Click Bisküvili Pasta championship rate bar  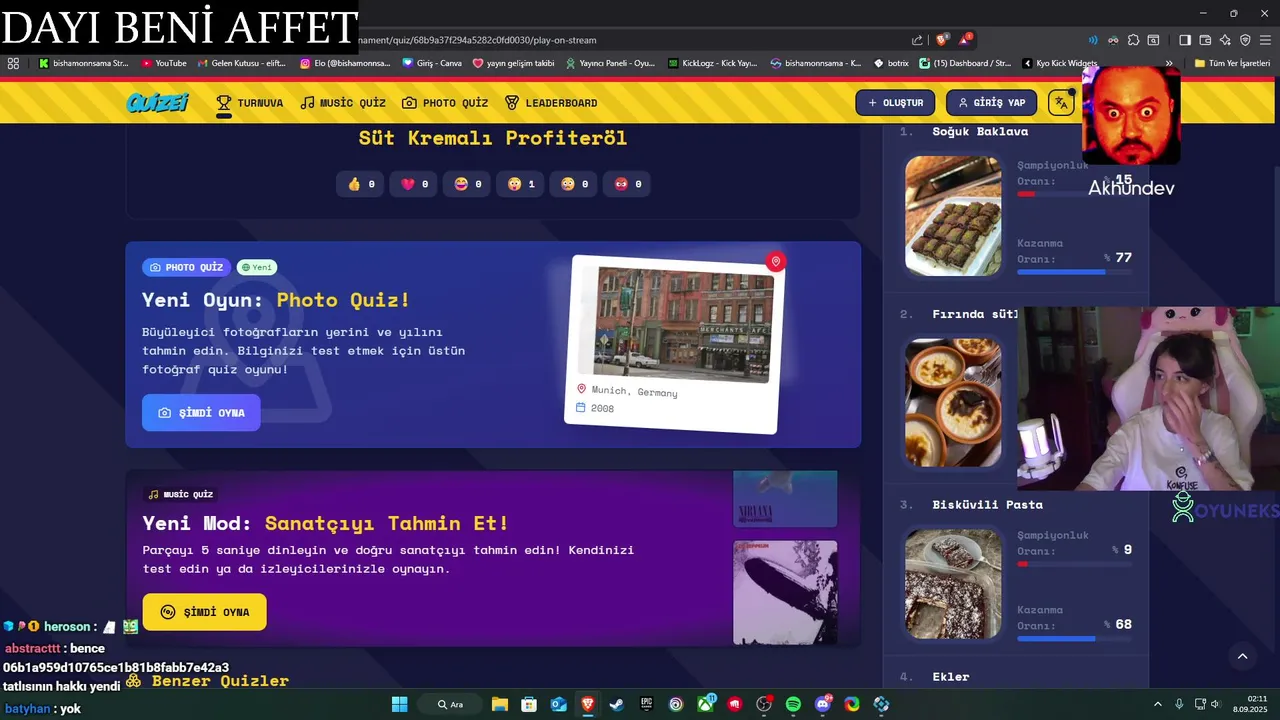1075,564
